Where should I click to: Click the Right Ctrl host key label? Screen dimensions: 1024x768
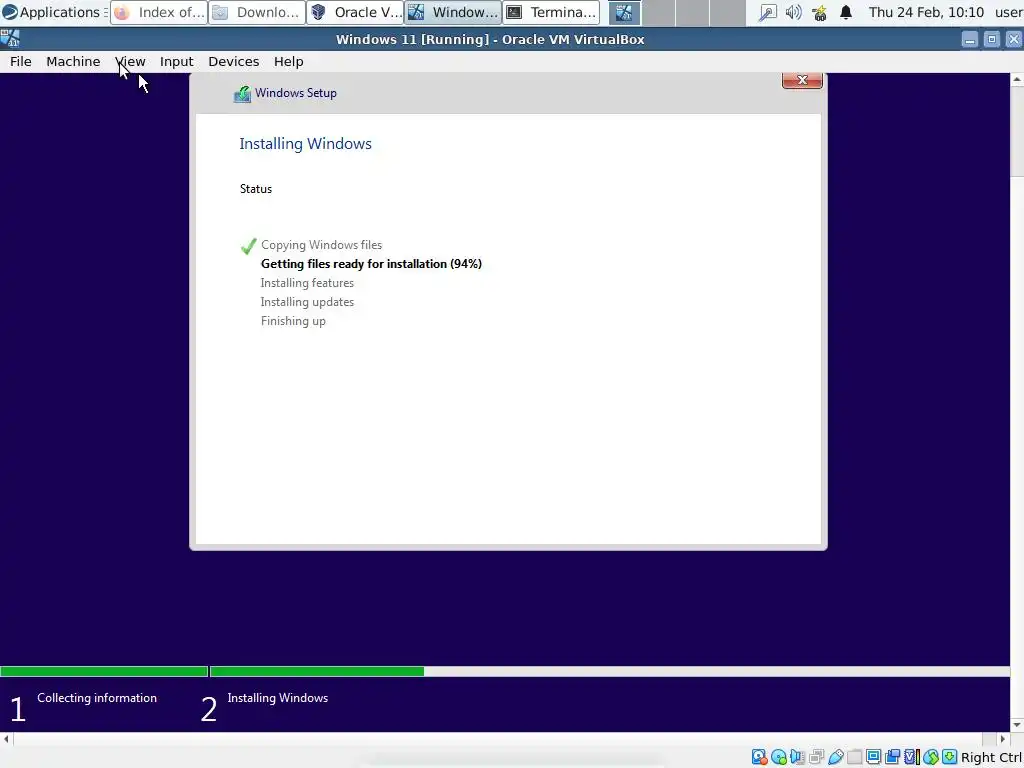coord(991,758)
